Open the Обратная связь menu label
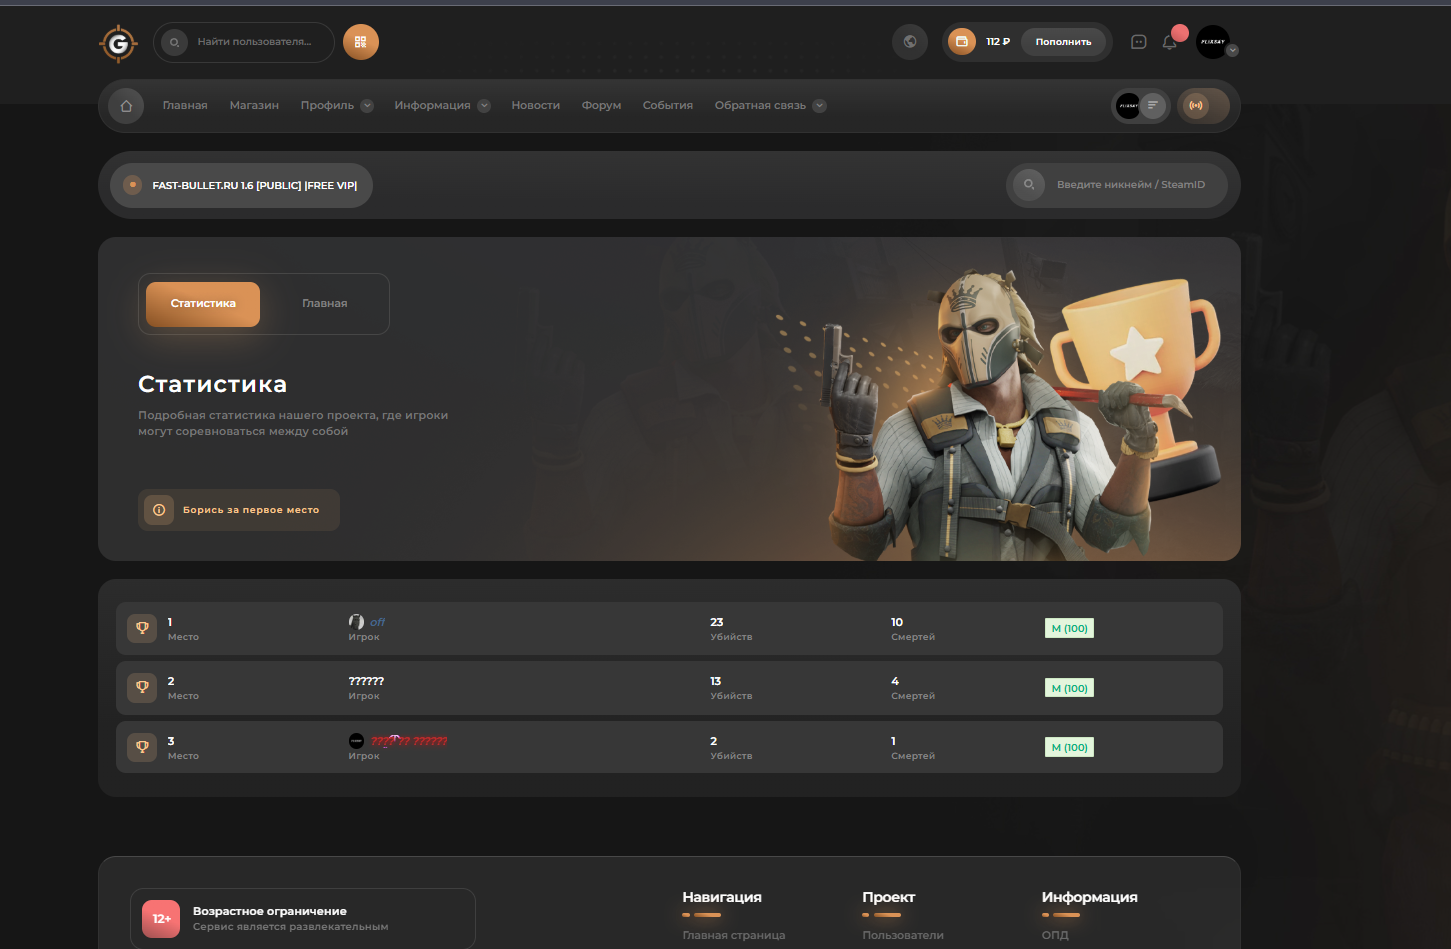The height and width of the screenshot is (949, 1451). point(760,105)
